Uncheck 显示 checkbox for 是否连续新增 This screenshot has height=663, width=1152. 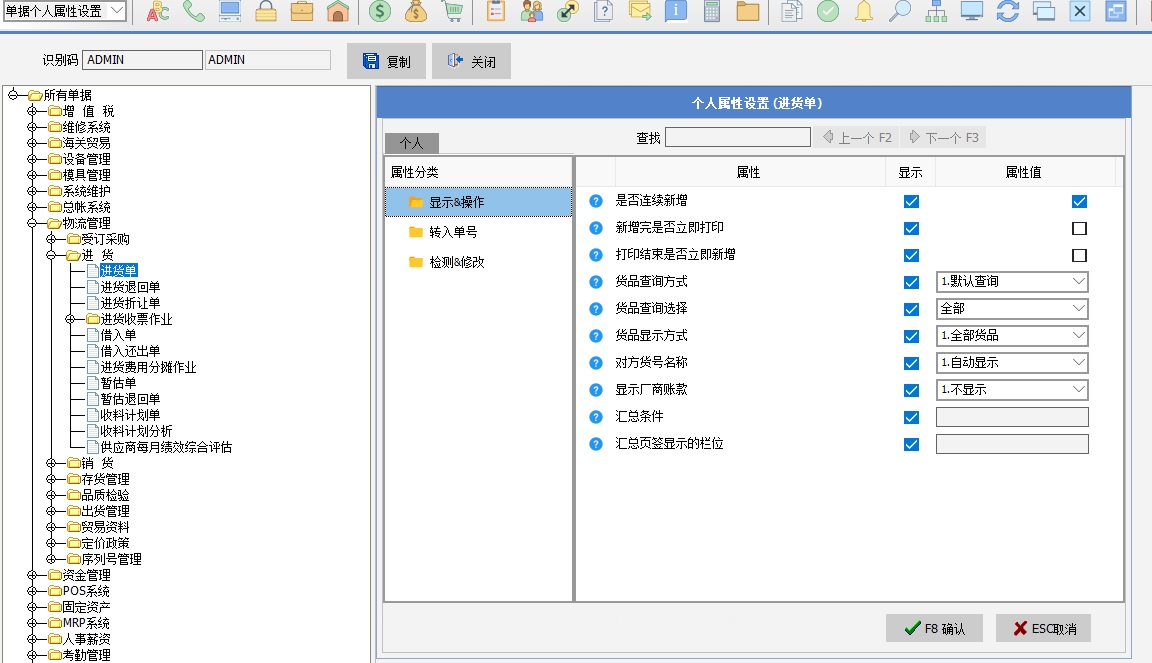tap(911, 201)
